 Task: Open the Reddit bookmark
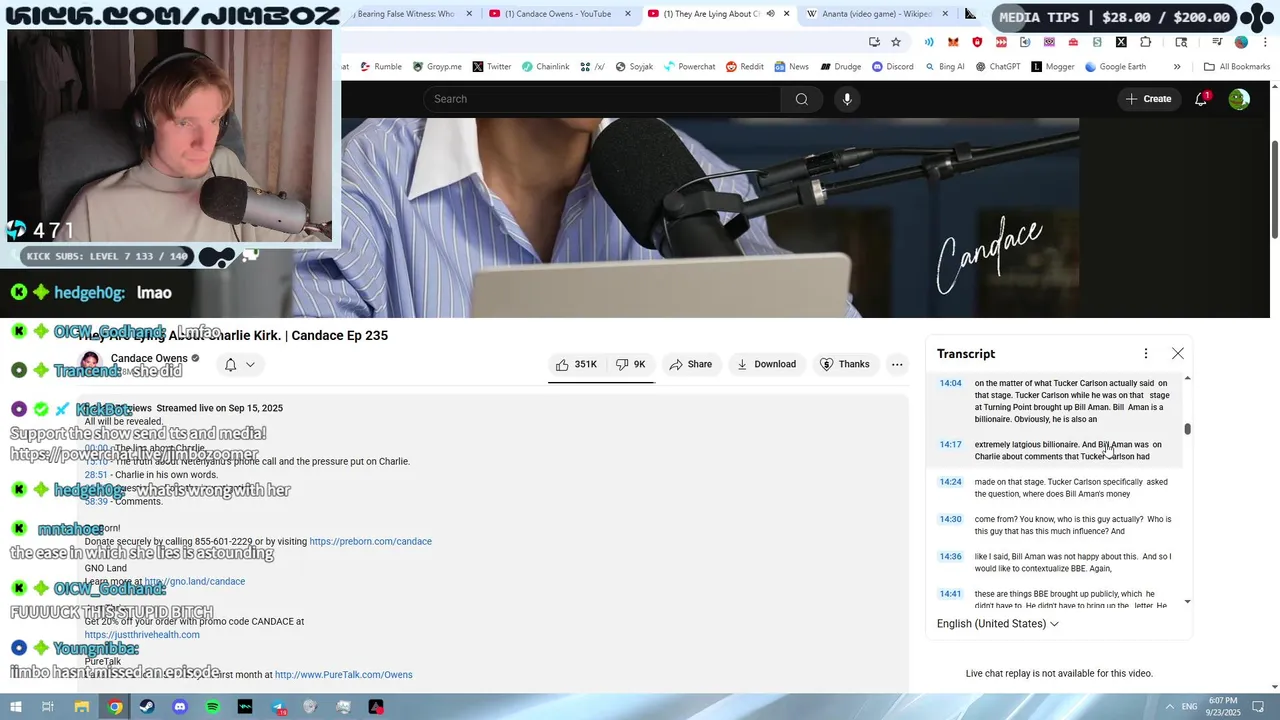click(744, 67)
